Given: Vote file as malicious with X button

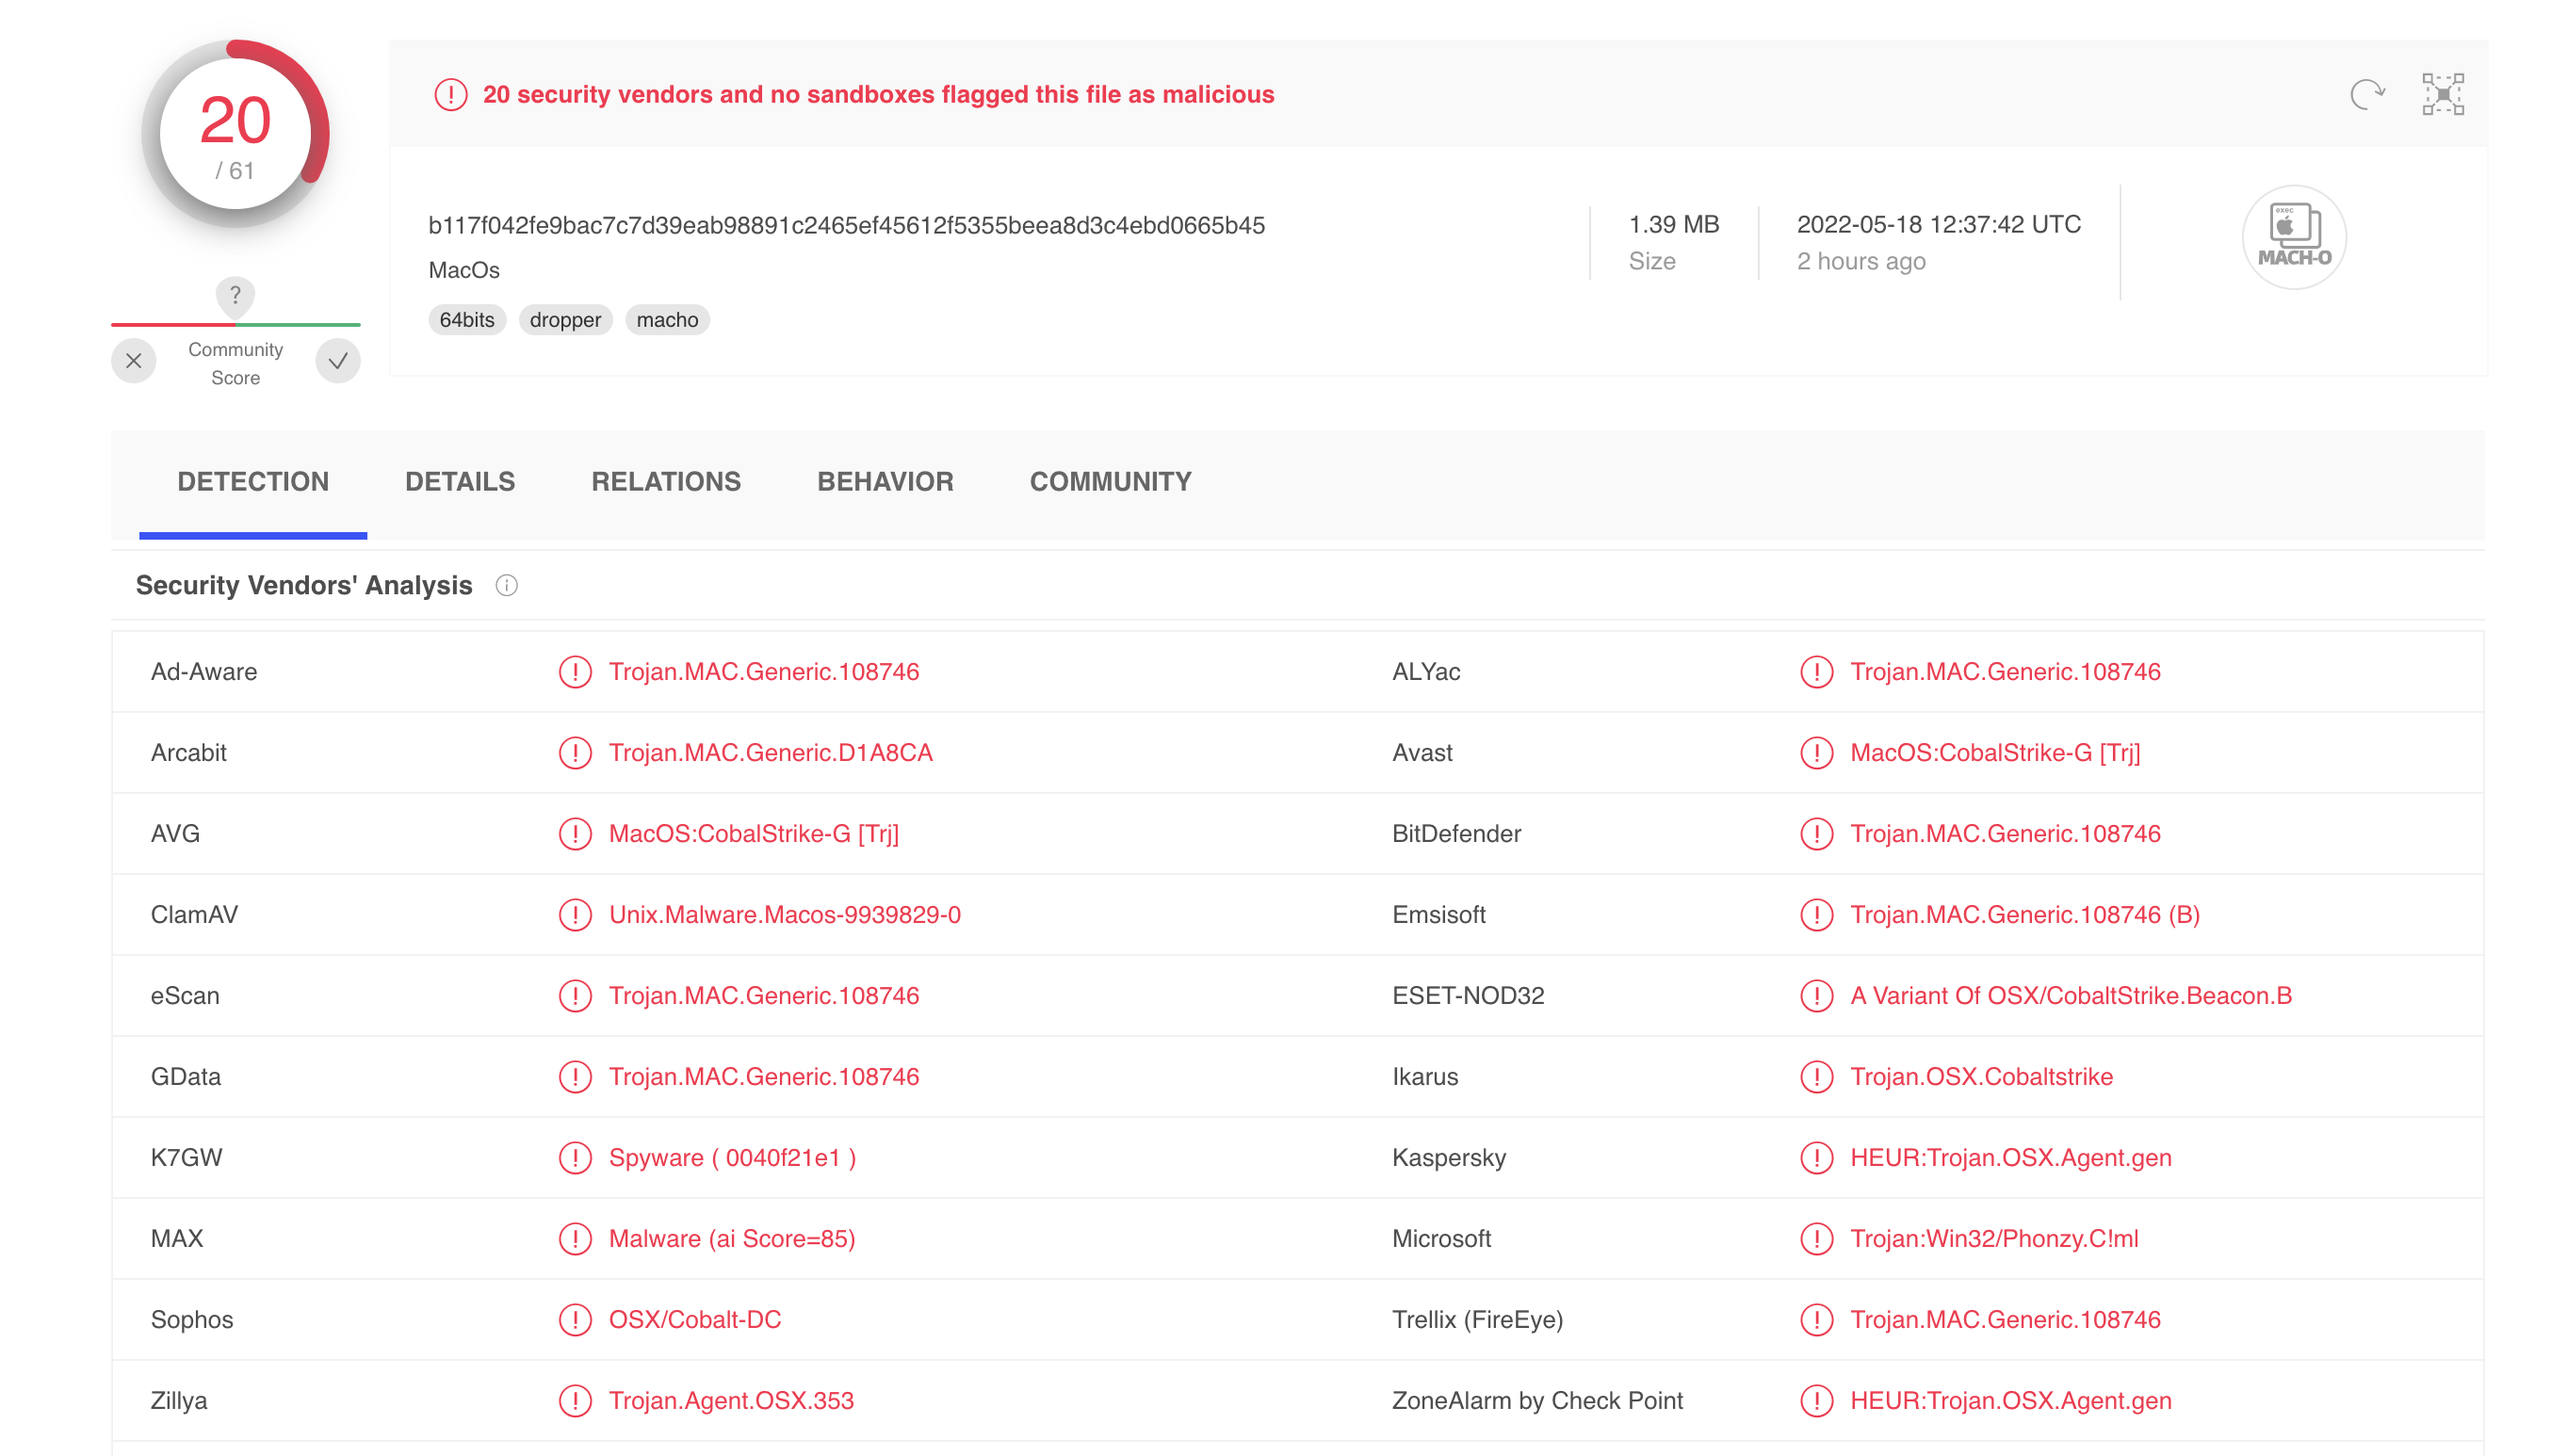Looking at the screenshot, I should pyautogui.click(x=133, y=361).
